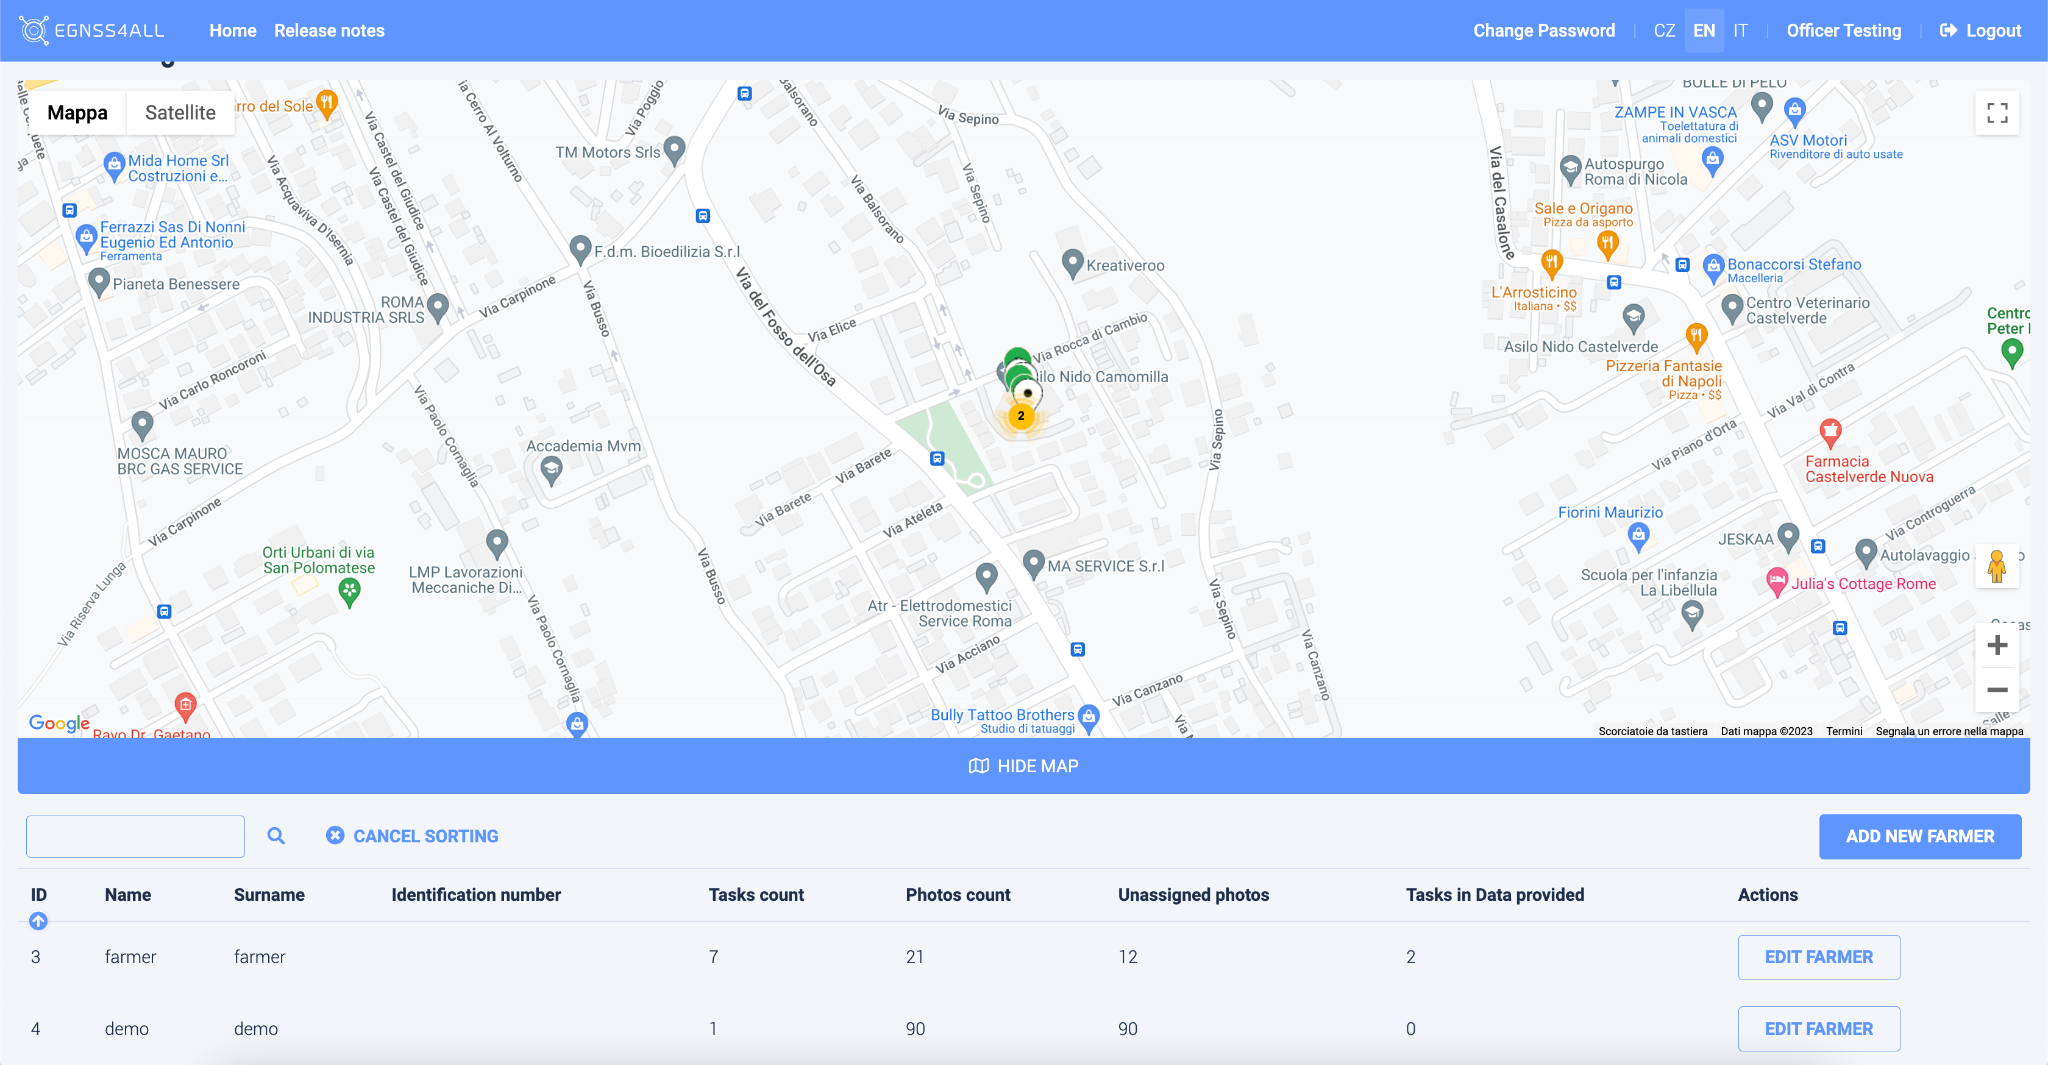The width and height of the screenshot is (2048, 1065).
Task: Click bus stop icon near Via Barete park
Action: [937, 458]
